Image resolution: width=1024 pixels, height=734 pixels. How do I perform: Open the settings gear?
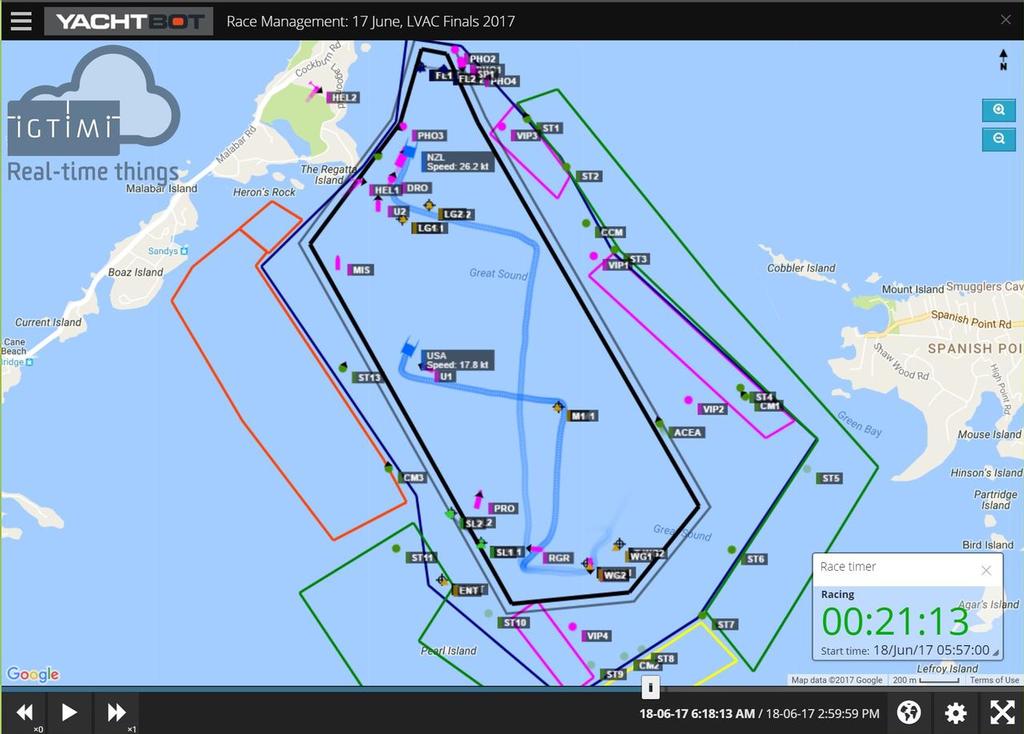click(x=955, y=712)
